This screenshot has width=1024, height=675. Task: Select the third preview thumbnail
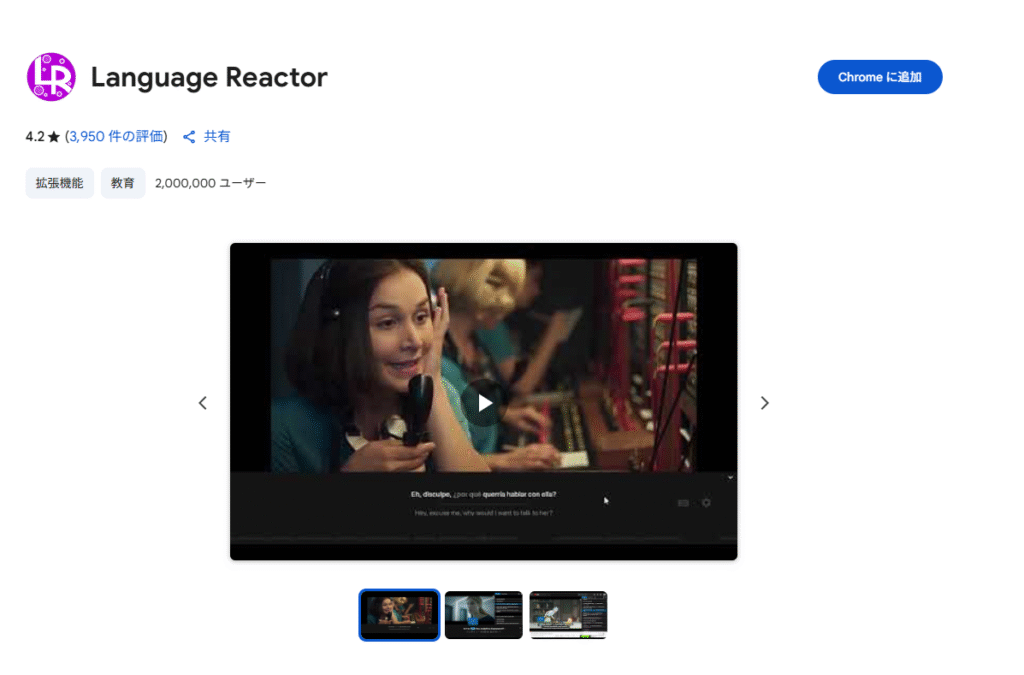coord(568,615)
